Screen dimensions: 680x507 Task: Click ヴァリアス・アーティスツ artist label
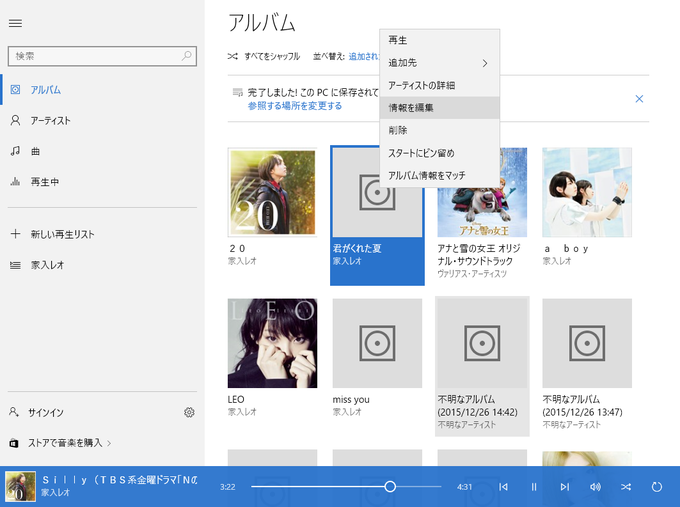472,274
